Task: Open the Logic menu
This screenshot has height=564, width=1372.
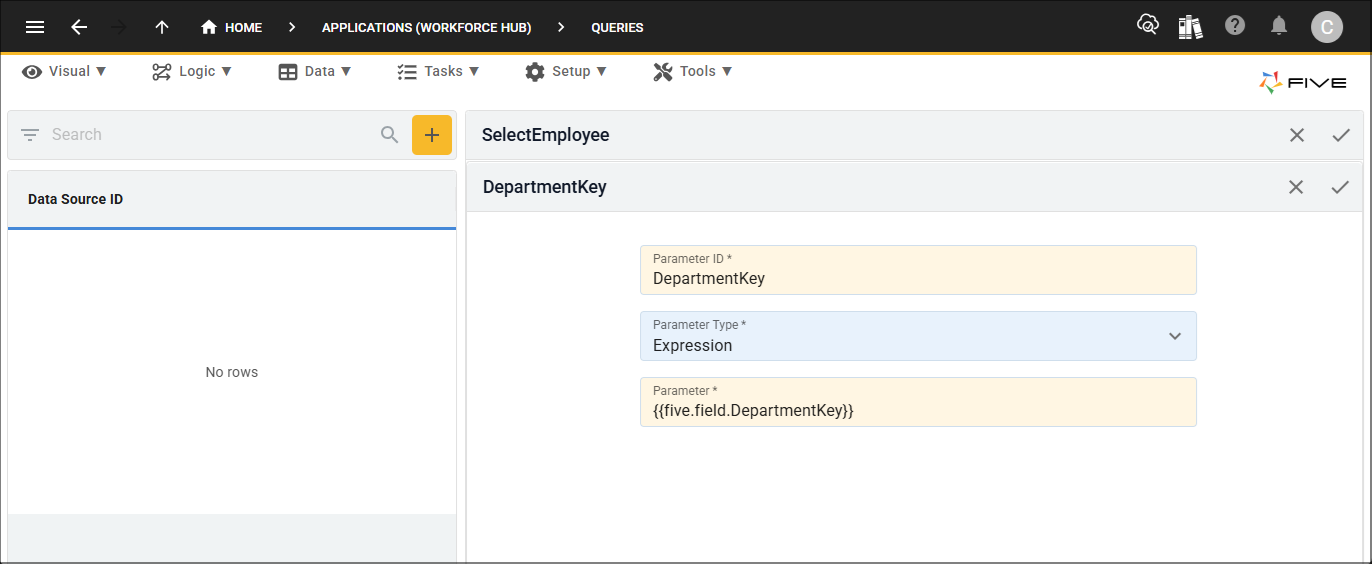Action: (x=192, y=71)
